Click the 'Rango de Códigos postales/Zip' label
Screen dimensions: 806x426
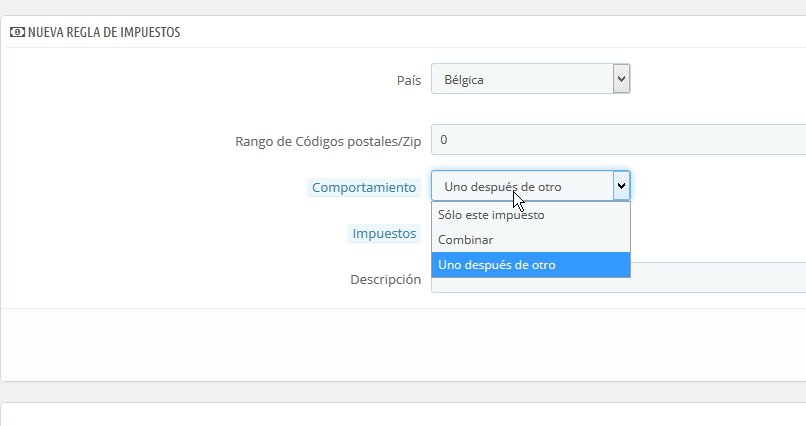pos(327,141)
